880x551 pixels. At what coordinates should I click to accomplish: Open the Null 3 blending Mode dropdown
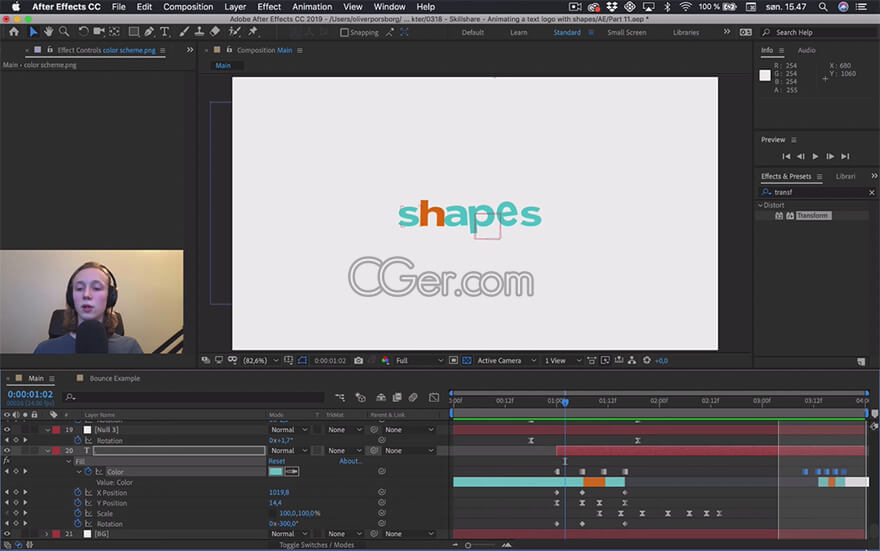pyautogui.click(x=289, y=430)
